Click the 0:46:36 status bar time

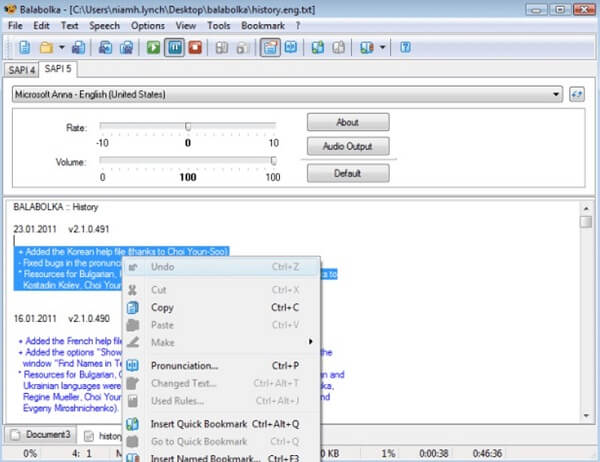pos(487,454)
